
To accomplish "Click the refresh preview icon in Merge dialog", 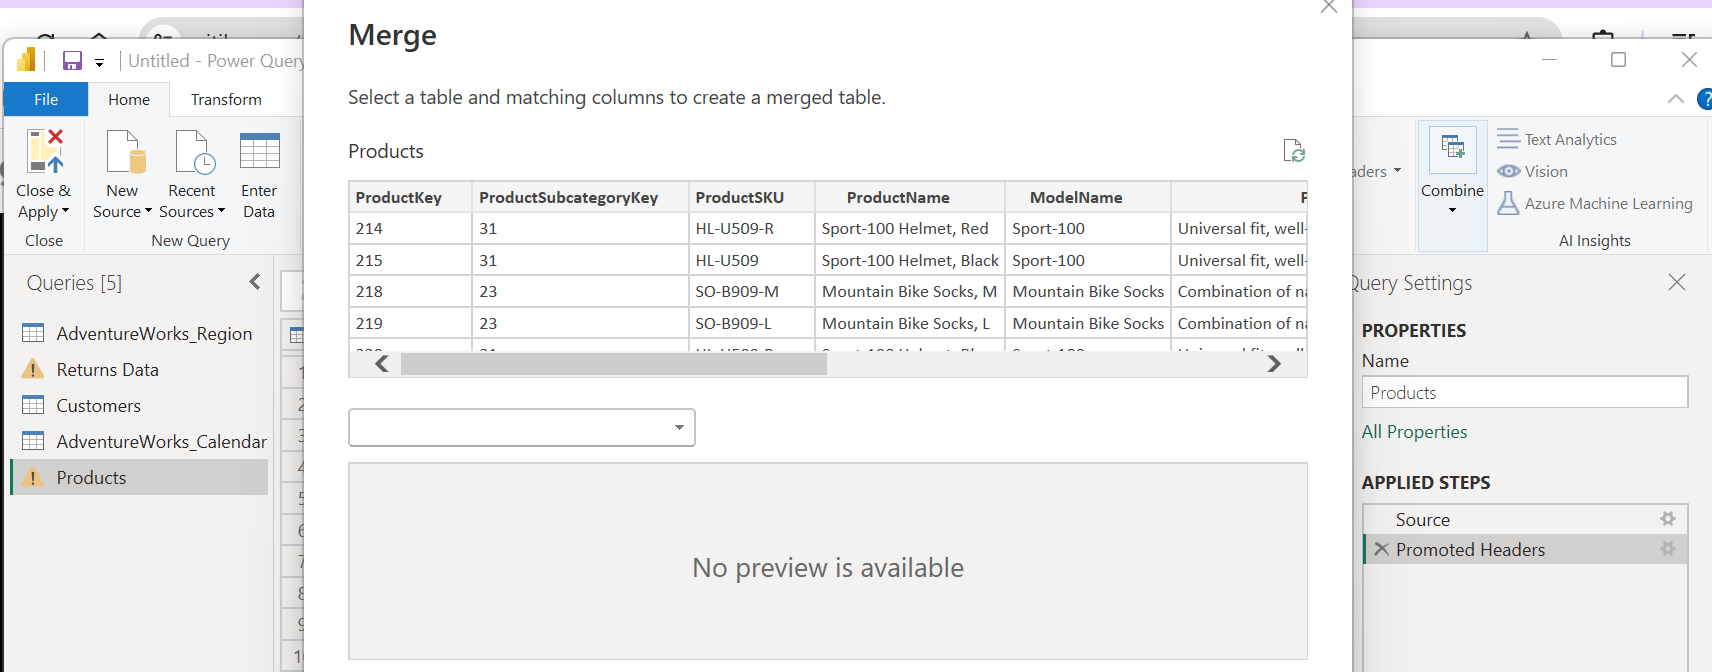I will coord(1294,151).
